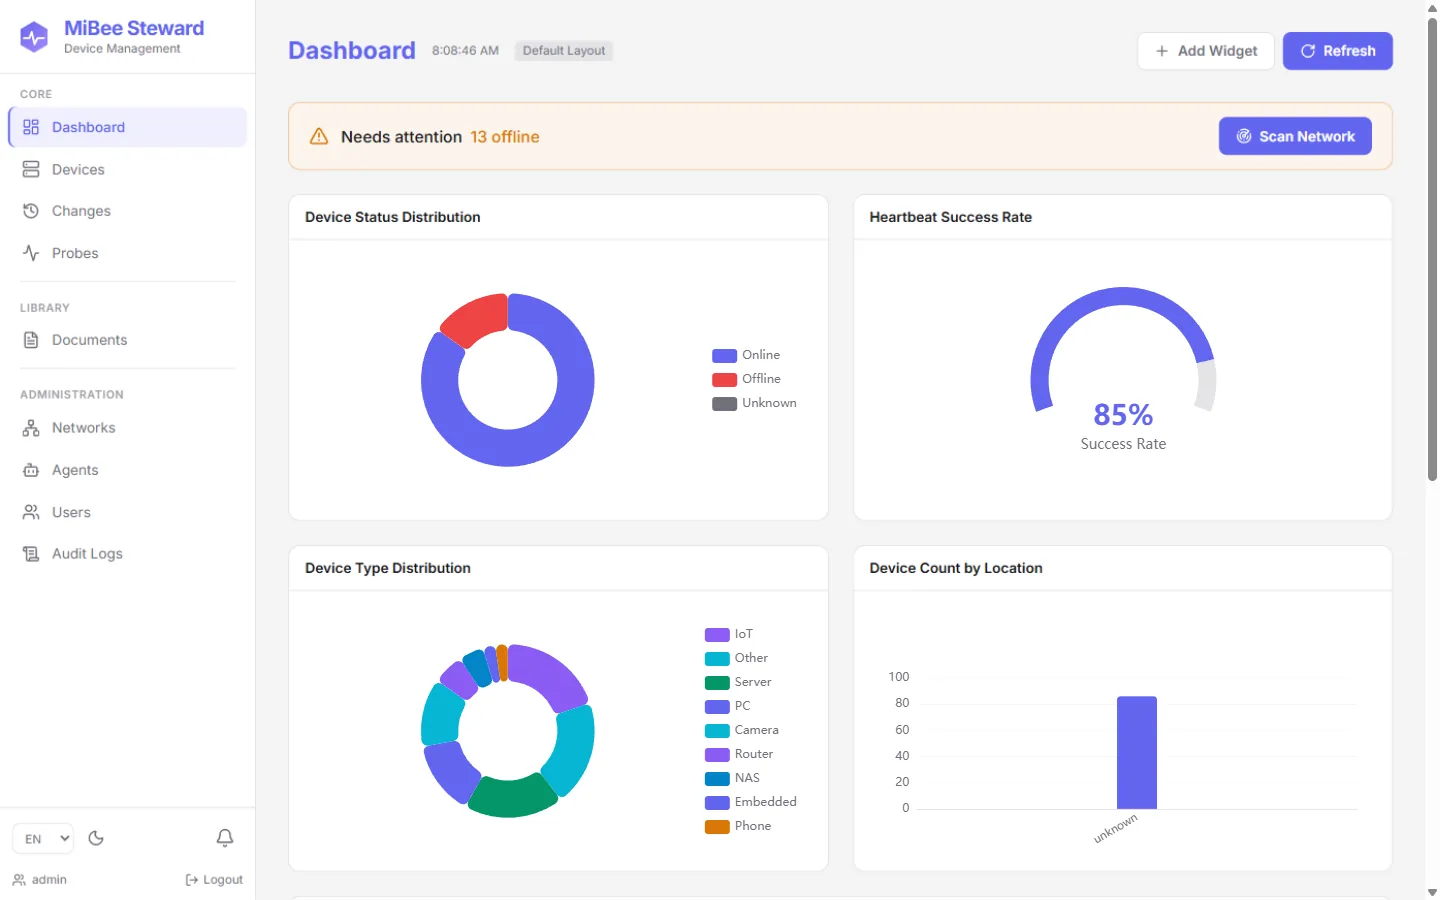
Task: Click the 85% Success Rate gauge value
Action: click(1123, 414)
